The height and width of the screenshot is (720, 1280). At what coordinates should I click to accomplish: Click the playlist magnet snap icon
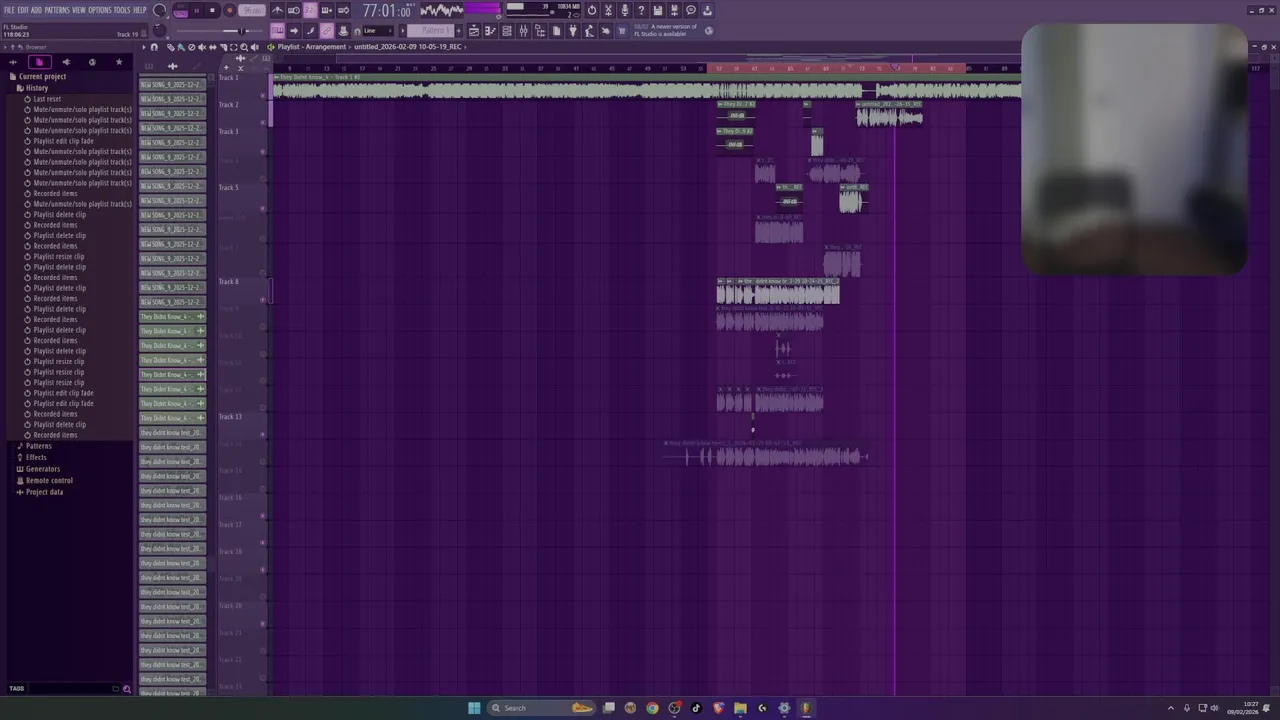coord(154,47)
